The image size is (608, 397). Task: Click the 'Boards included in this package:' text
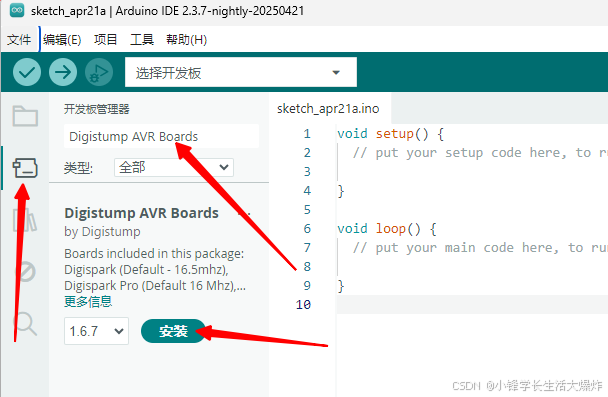click(154, 254)
